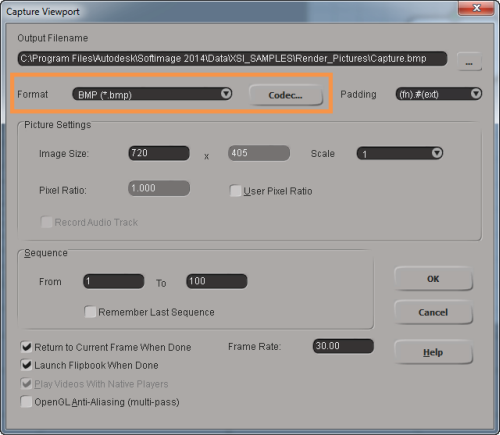Click the Pixel Ratio field showing 1.000

point(159,188)
